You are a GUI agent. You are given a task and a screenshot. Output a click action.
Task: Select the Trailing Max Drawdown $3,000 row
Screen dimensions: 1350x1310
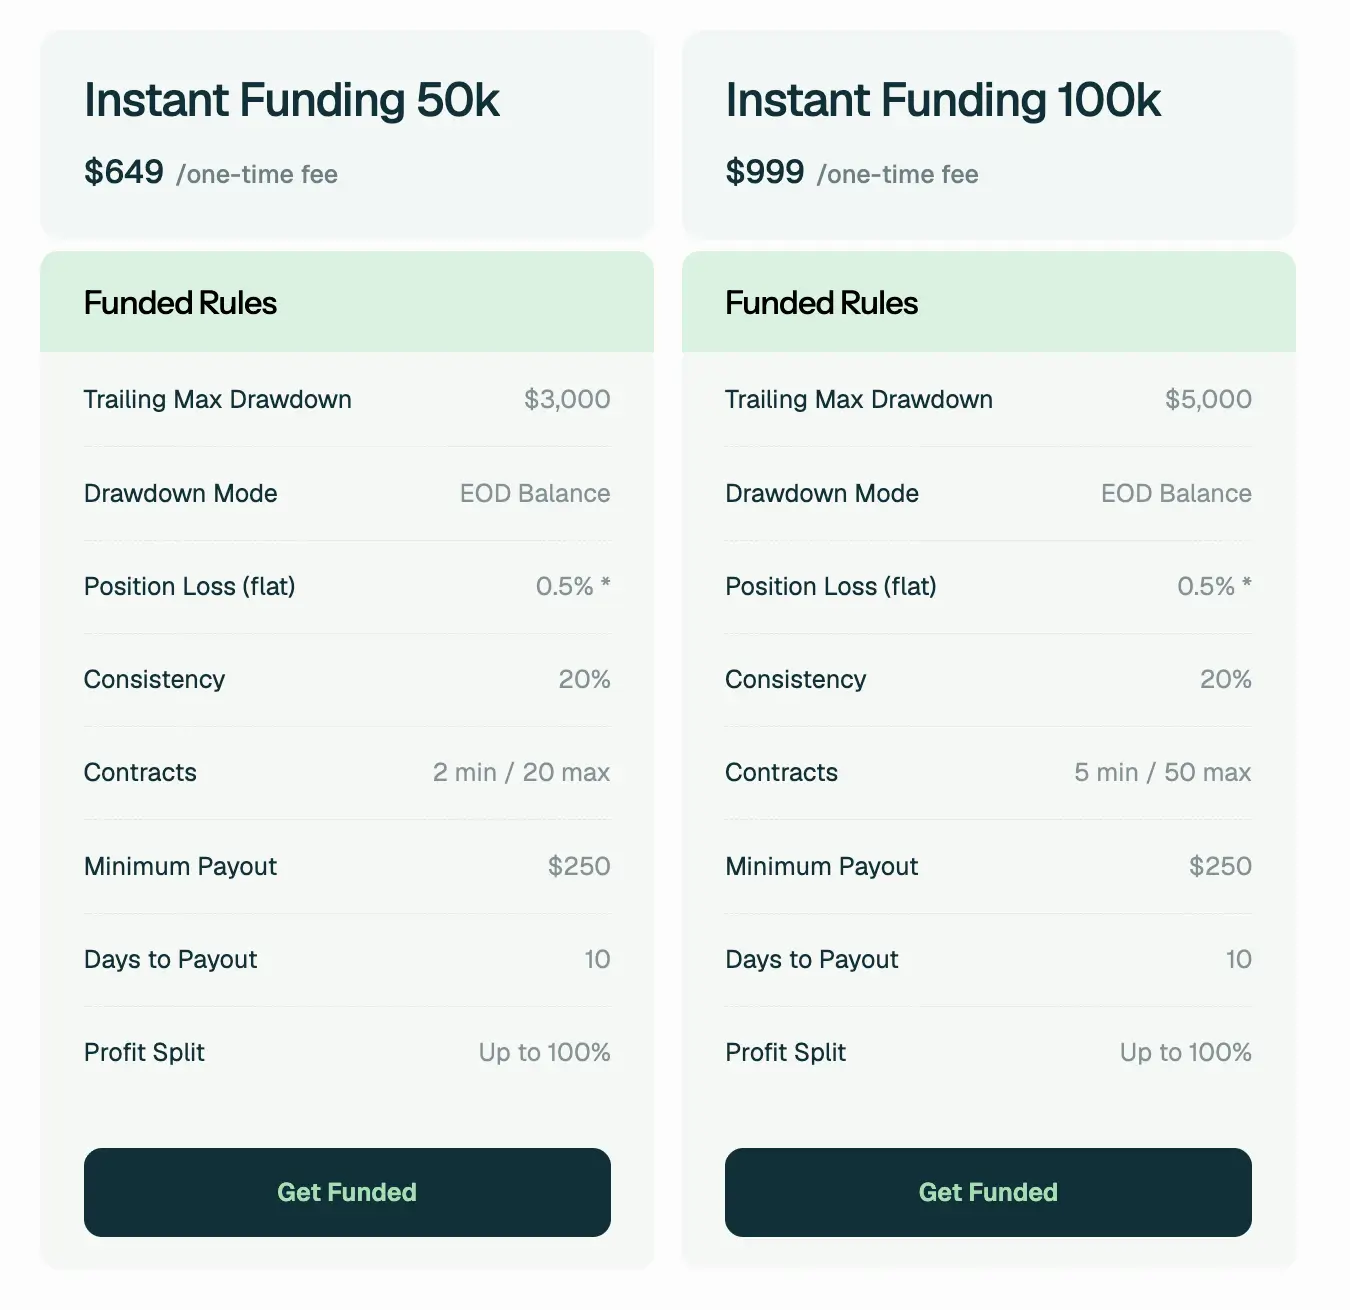(347, 399)
